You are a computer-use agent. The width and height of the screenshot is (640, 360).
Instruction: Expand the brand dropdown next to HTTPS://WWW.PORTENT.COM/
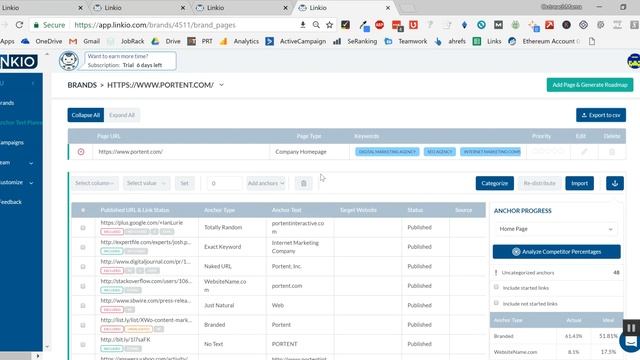(x=222, y=85)
